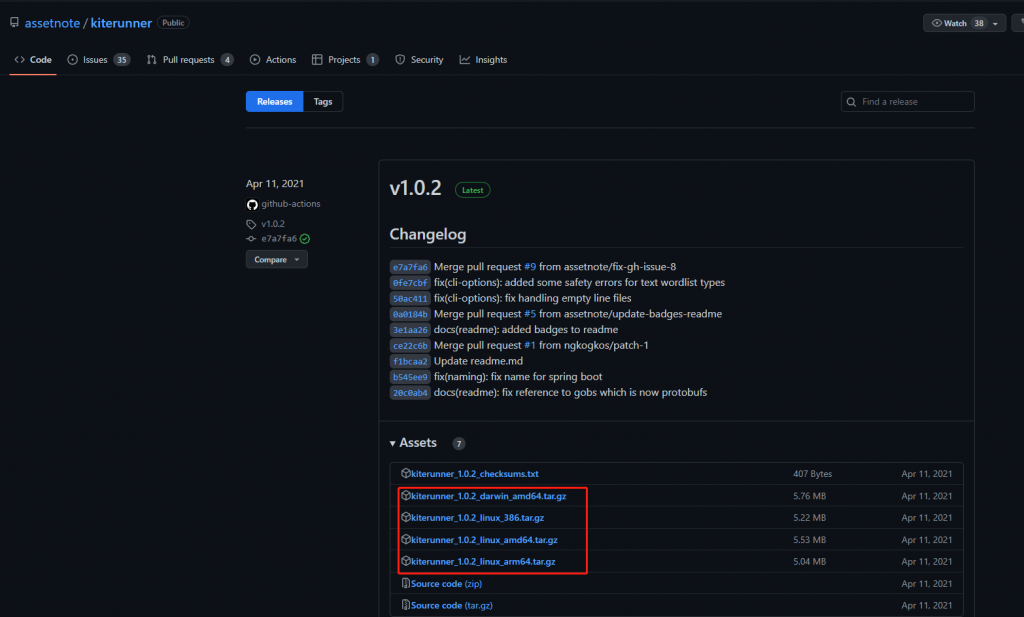This screenshot has height=617, width=1024.
Task: Open the Actions tab
Action: click(x=273, y=59)
